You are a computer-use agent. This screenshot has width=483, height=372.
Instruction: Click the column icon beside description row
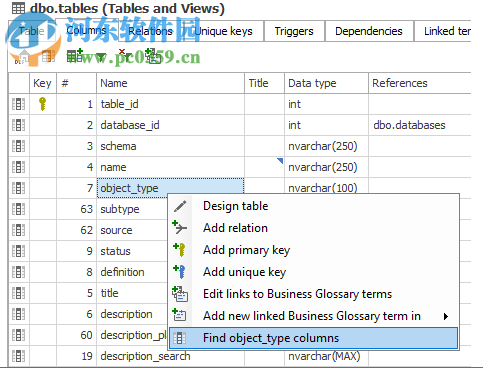18,314
